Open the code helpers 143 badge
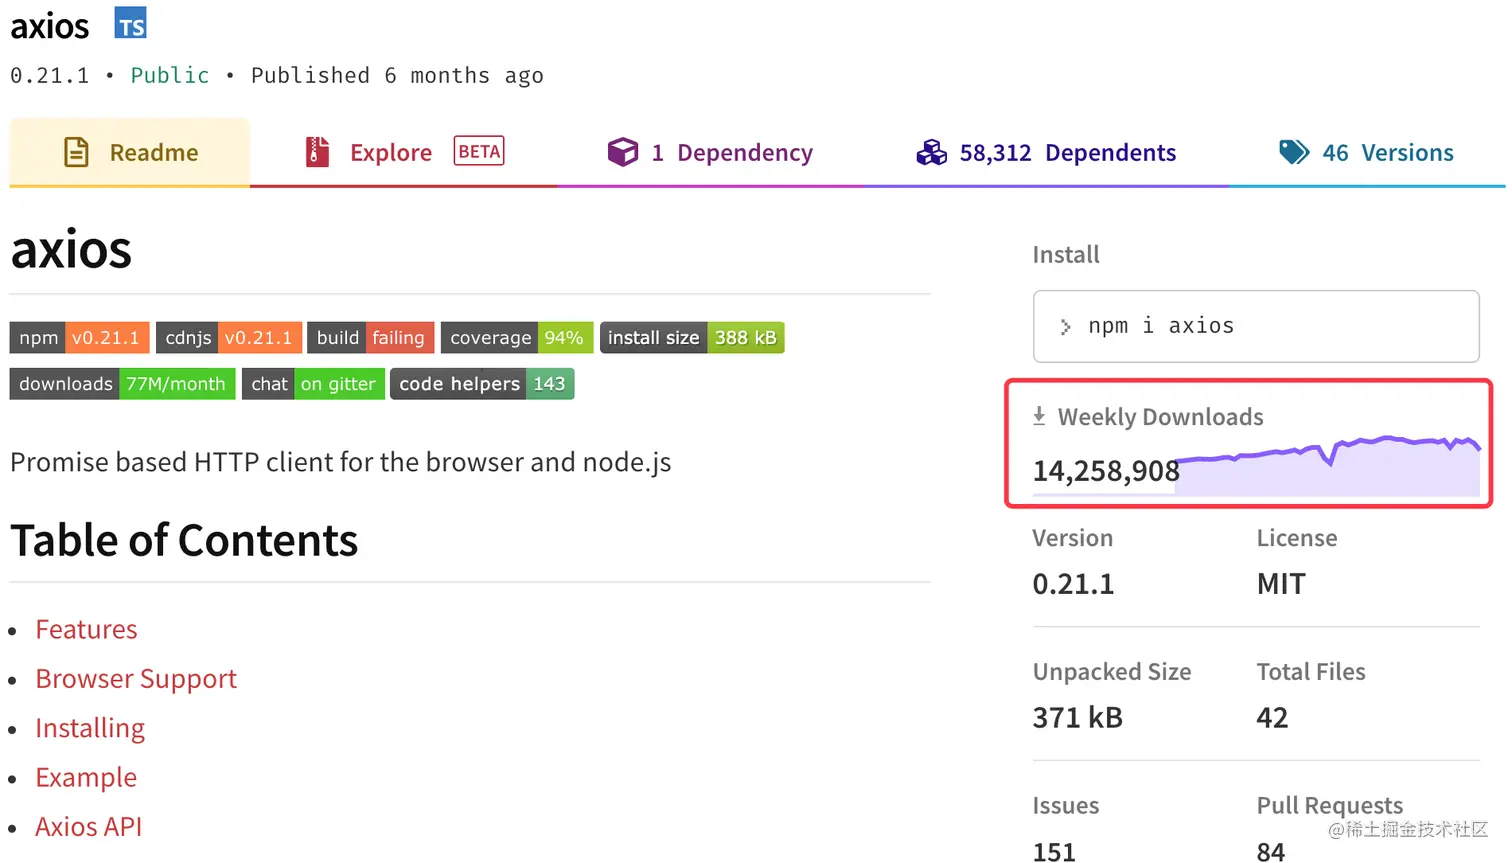Screen dimensions: 1512x863 click(482, 384)
